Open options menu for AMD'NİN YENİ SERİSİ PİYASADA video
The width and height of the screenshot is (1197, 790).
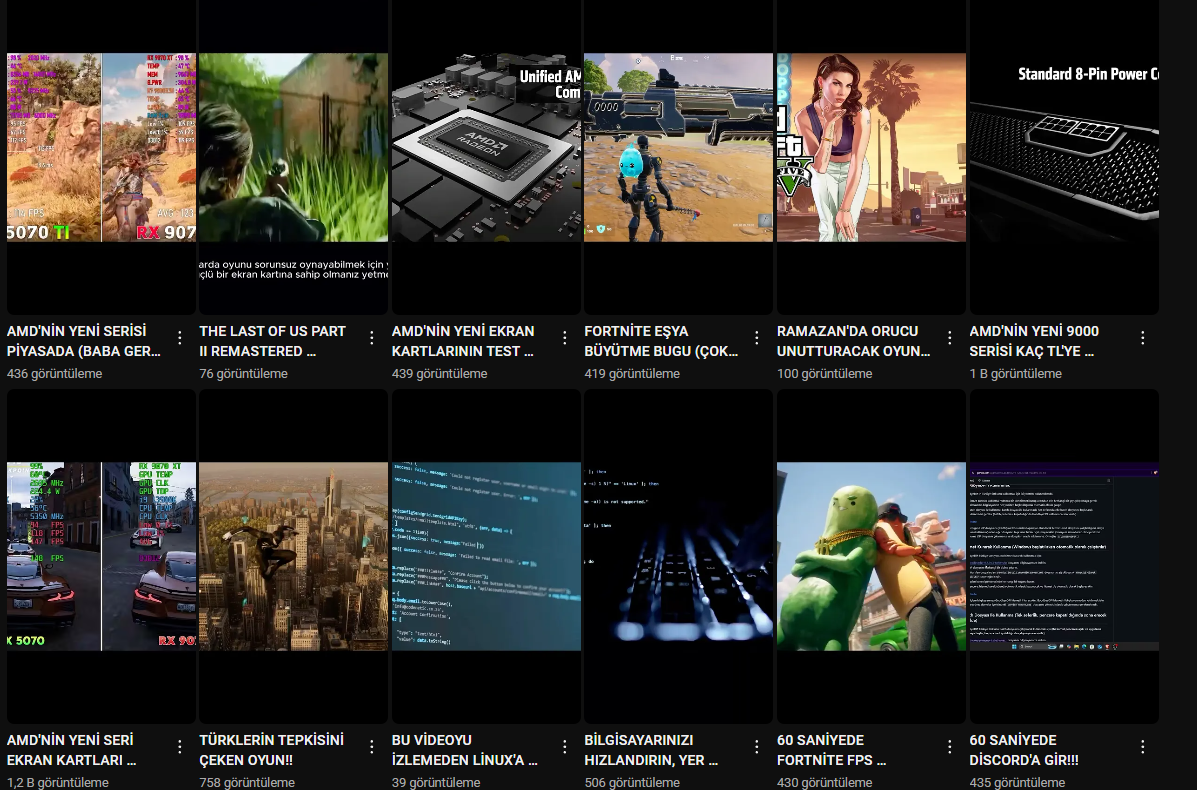point(179,337)
